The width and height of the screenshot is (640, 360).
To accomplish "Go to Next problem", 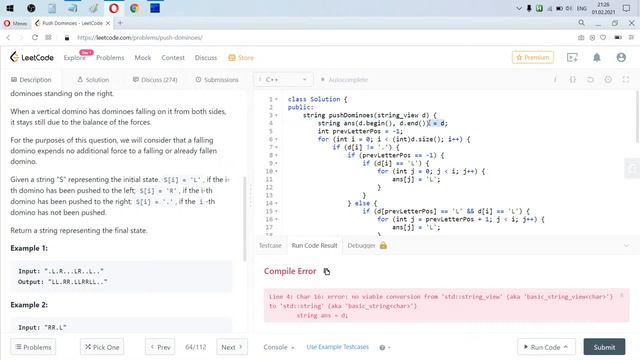I will (x=232, y=347).
